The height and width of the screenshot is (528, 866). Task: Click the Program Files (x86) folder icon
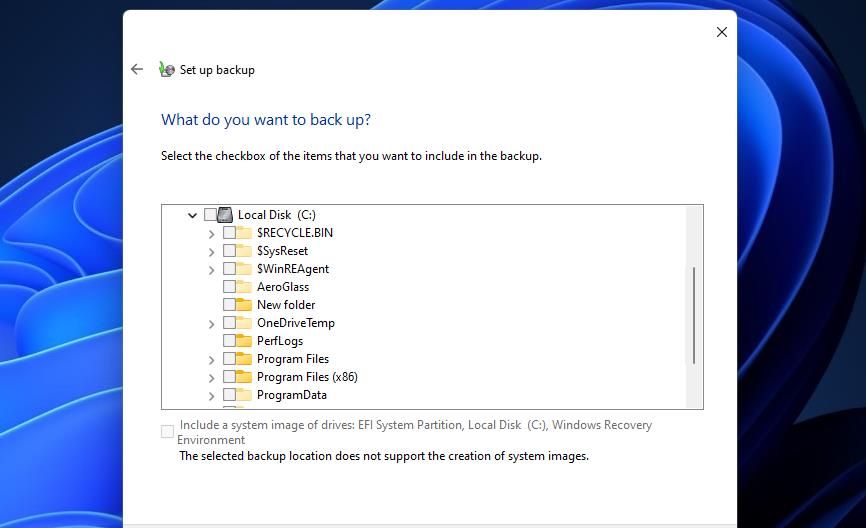(244, 377)
